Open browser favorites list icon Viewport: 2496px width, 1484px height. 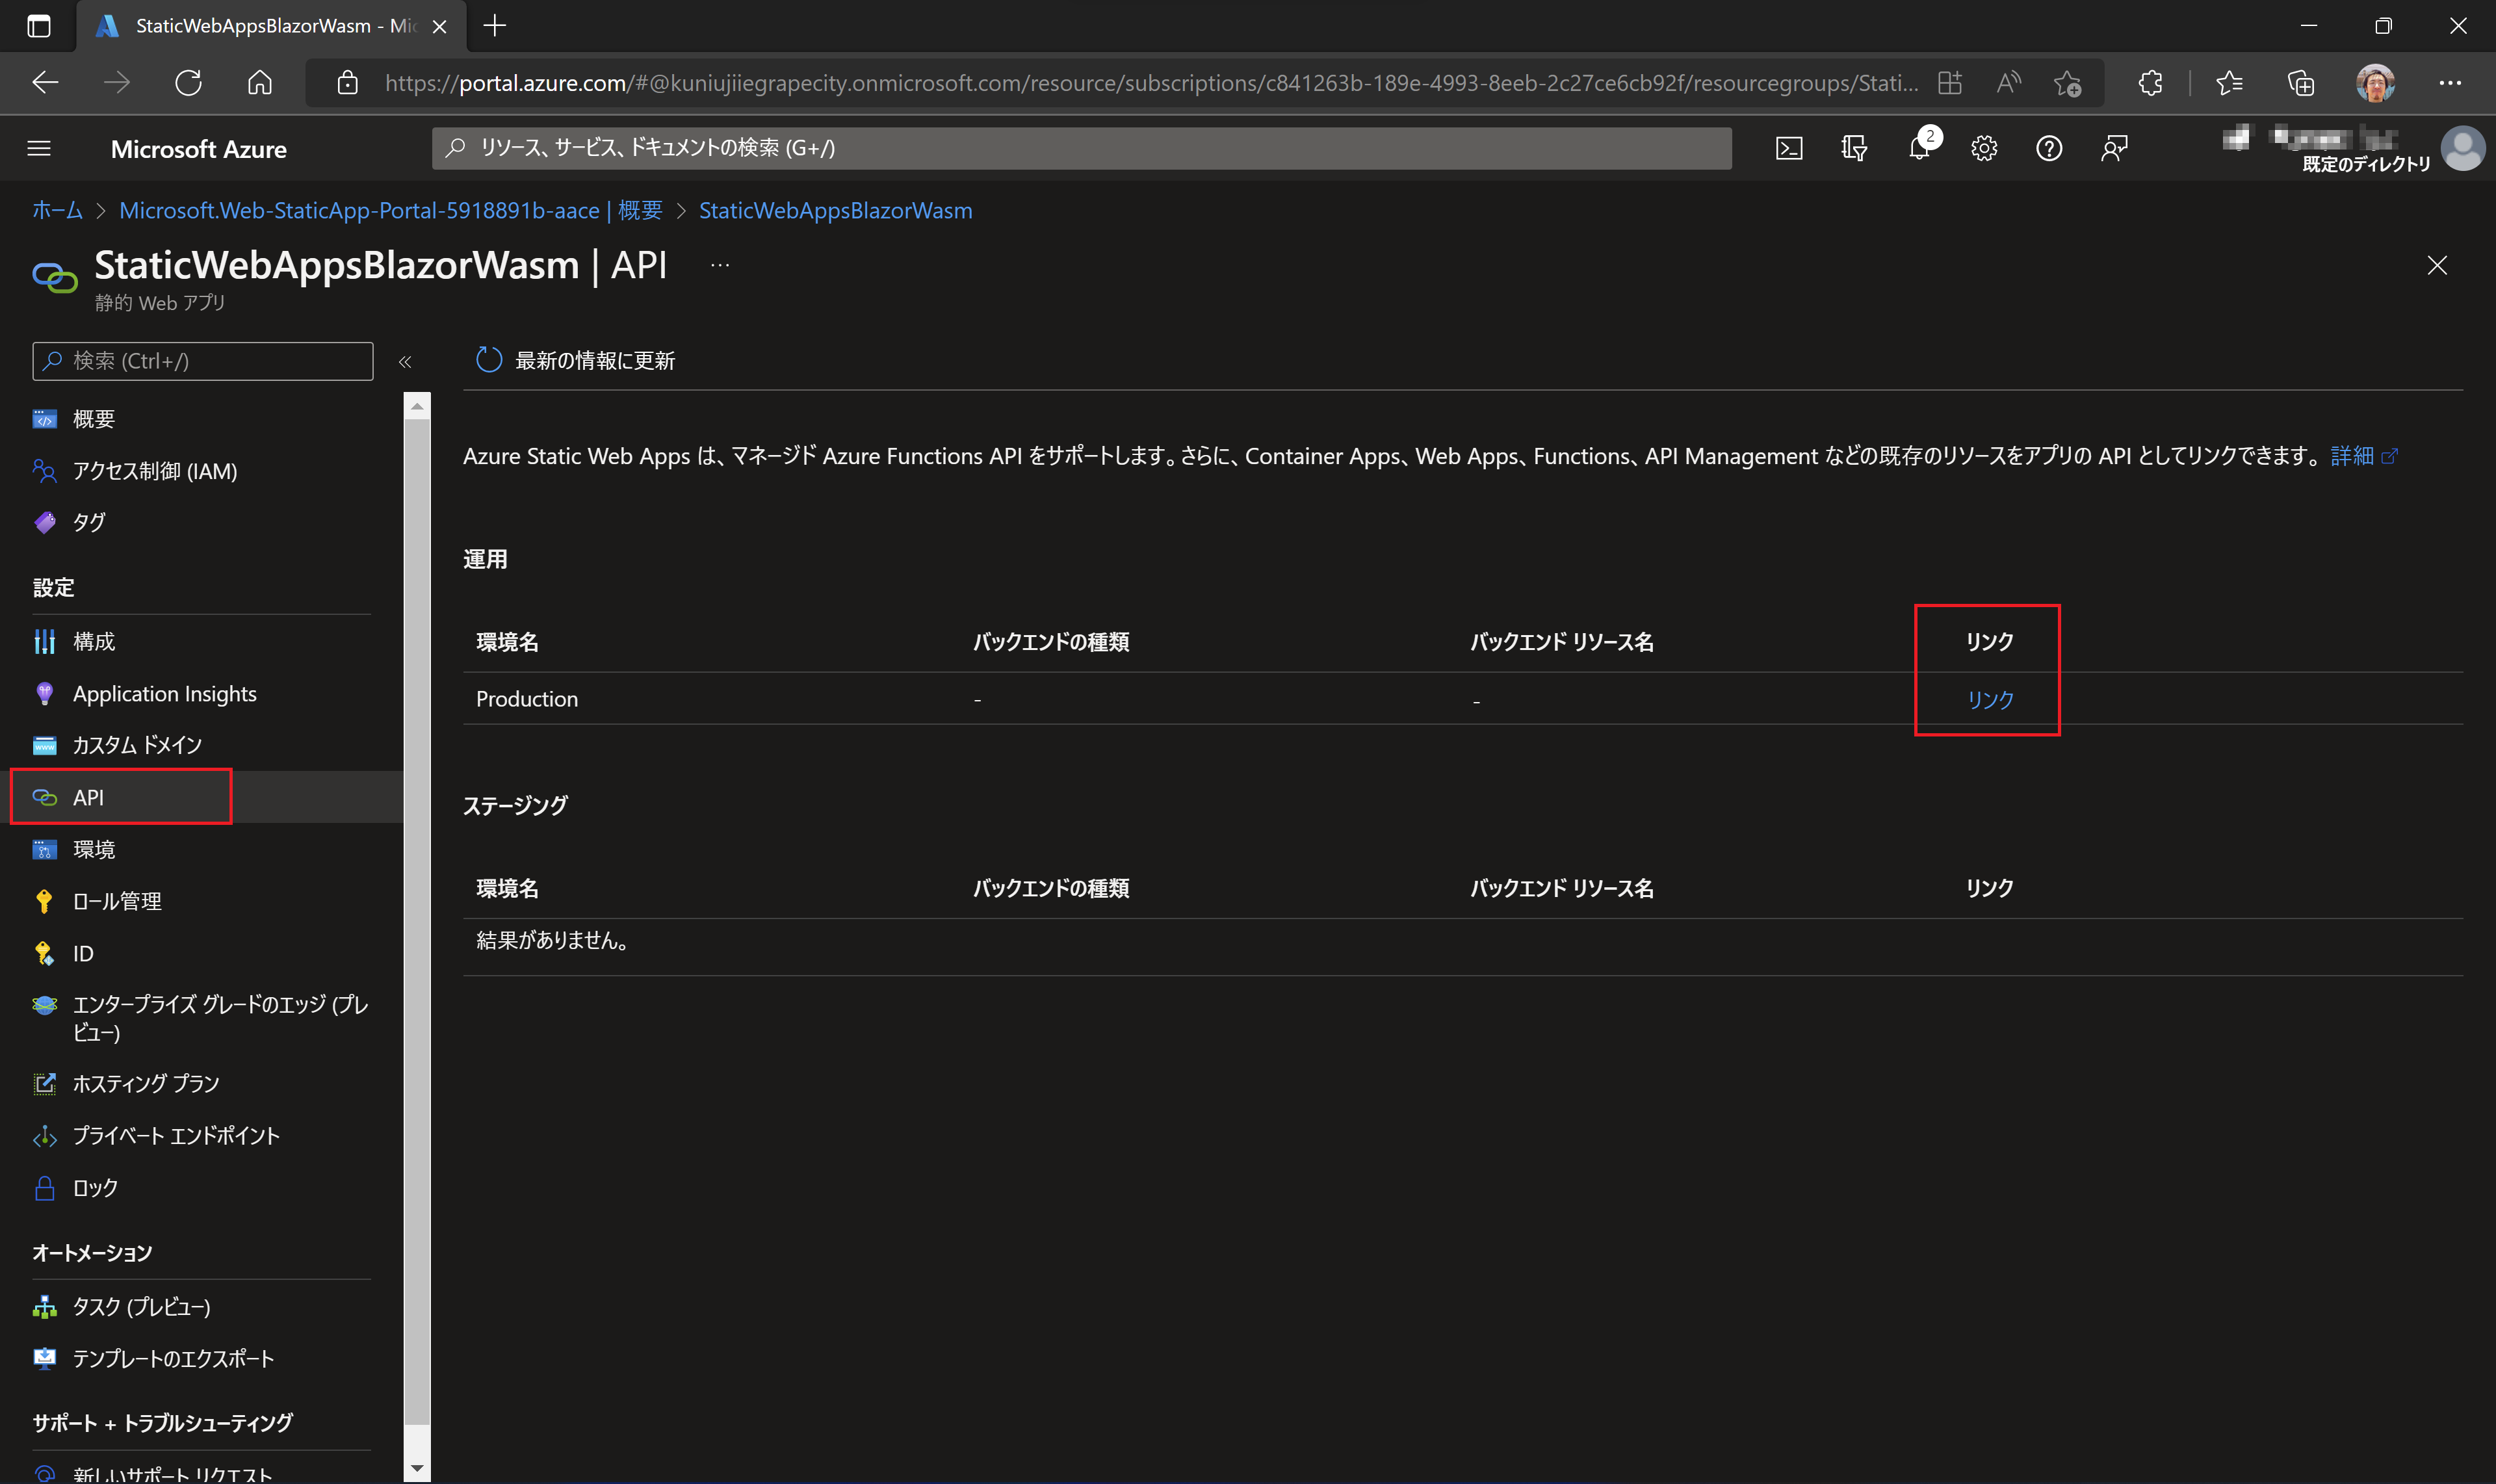[2229, 83]
